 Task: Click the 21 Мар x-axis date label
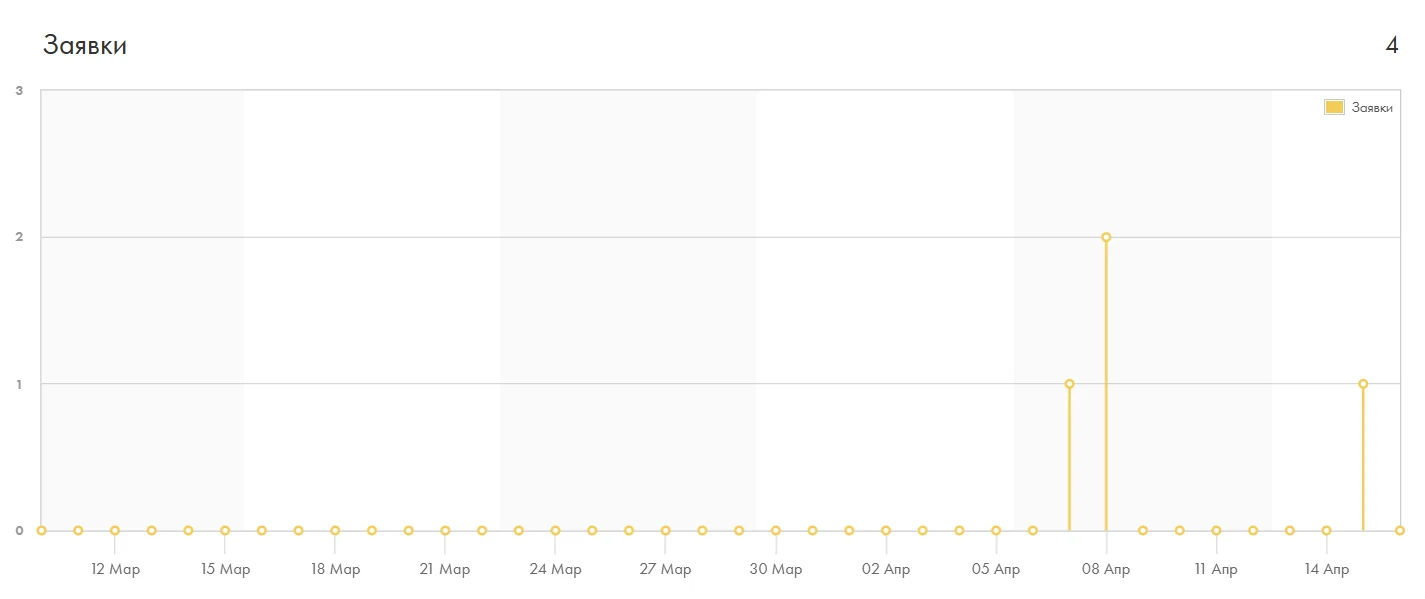tap(445, 570)
